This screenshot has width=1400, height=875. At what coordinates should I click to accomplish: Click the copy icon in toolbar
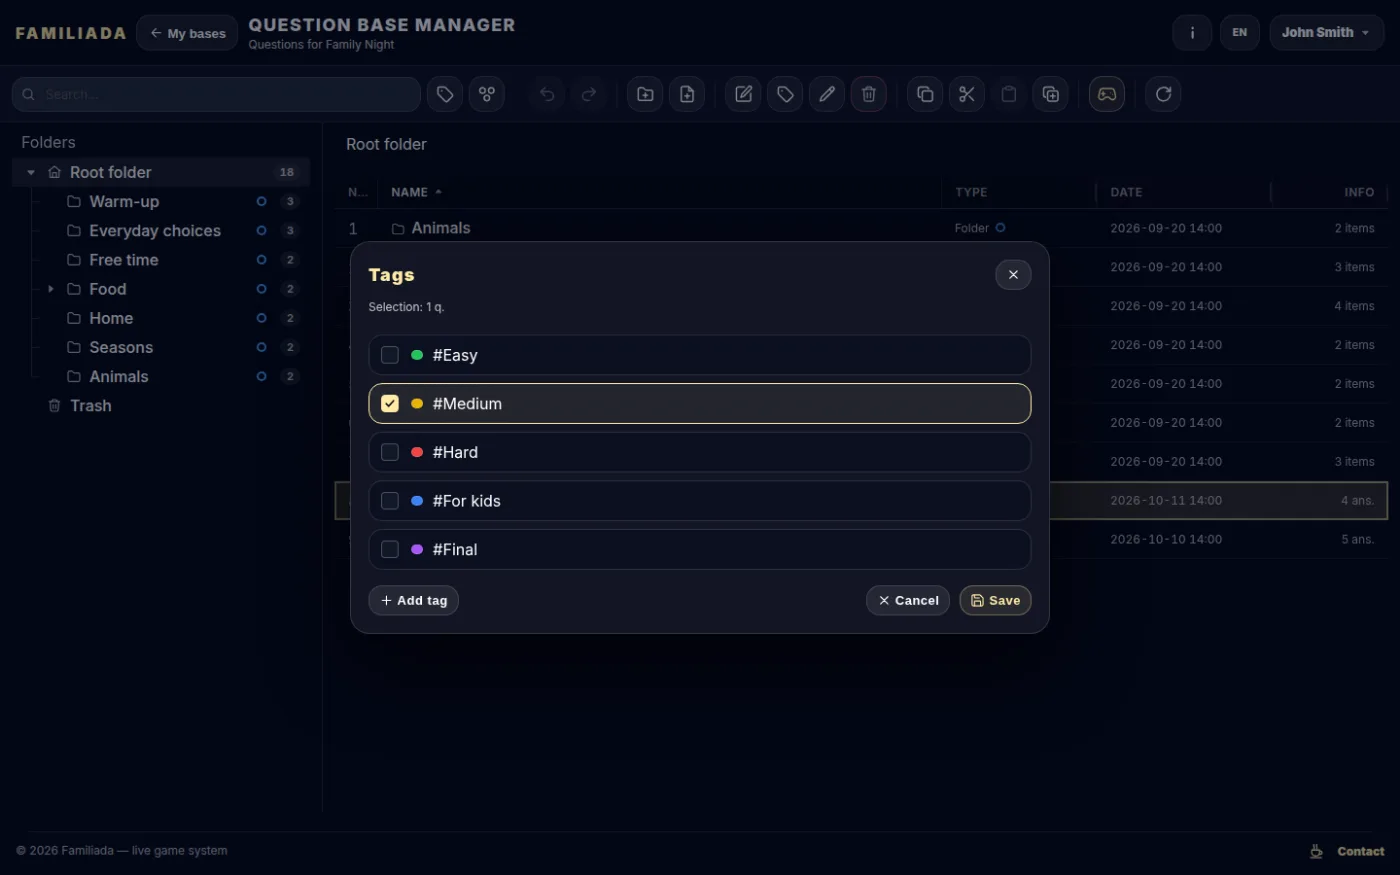tap(925, 94)
